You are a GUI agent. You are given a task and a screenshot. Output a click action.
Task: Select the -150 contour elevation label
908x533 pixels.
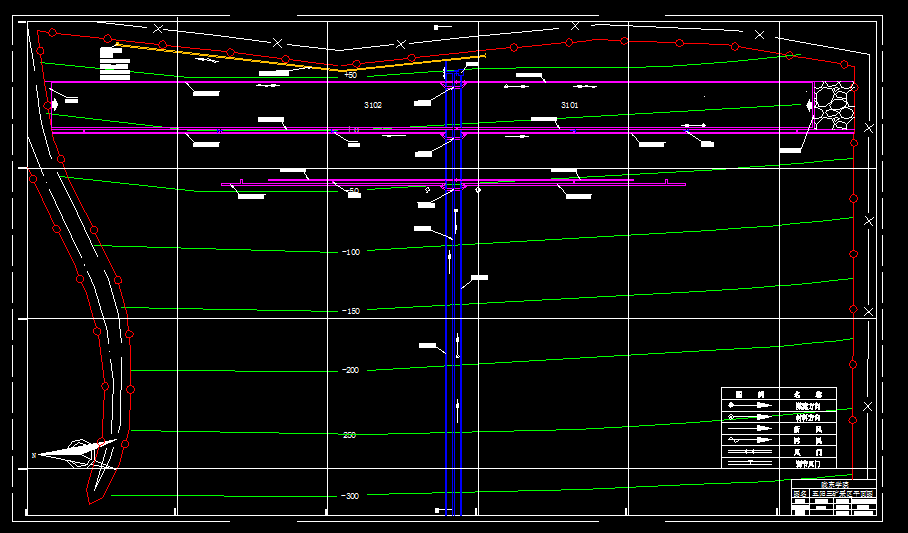pos(351,311)
